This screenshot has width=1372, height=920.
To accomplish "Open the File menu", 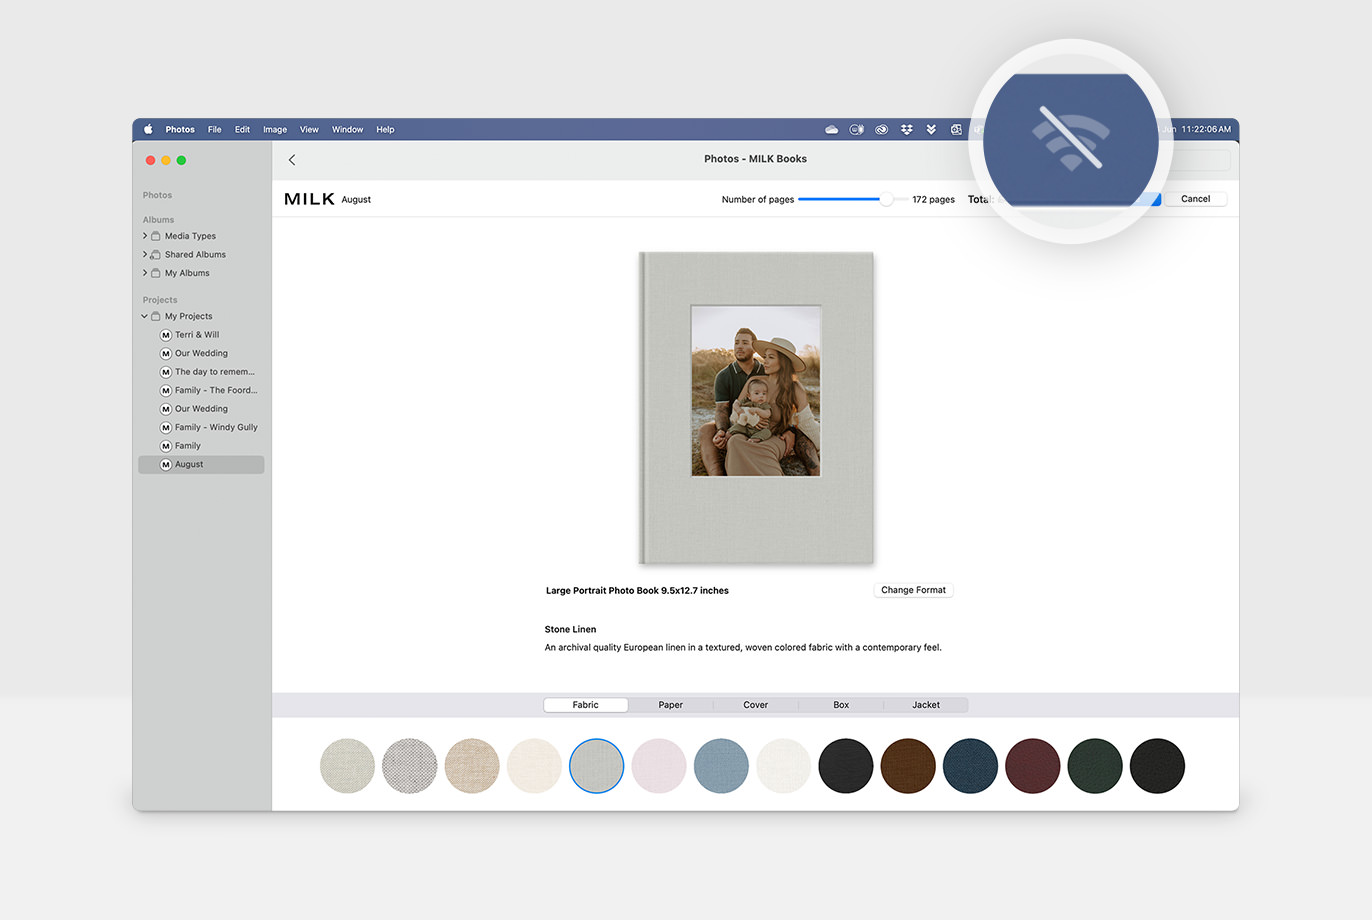I will click(x=215, y=129).
